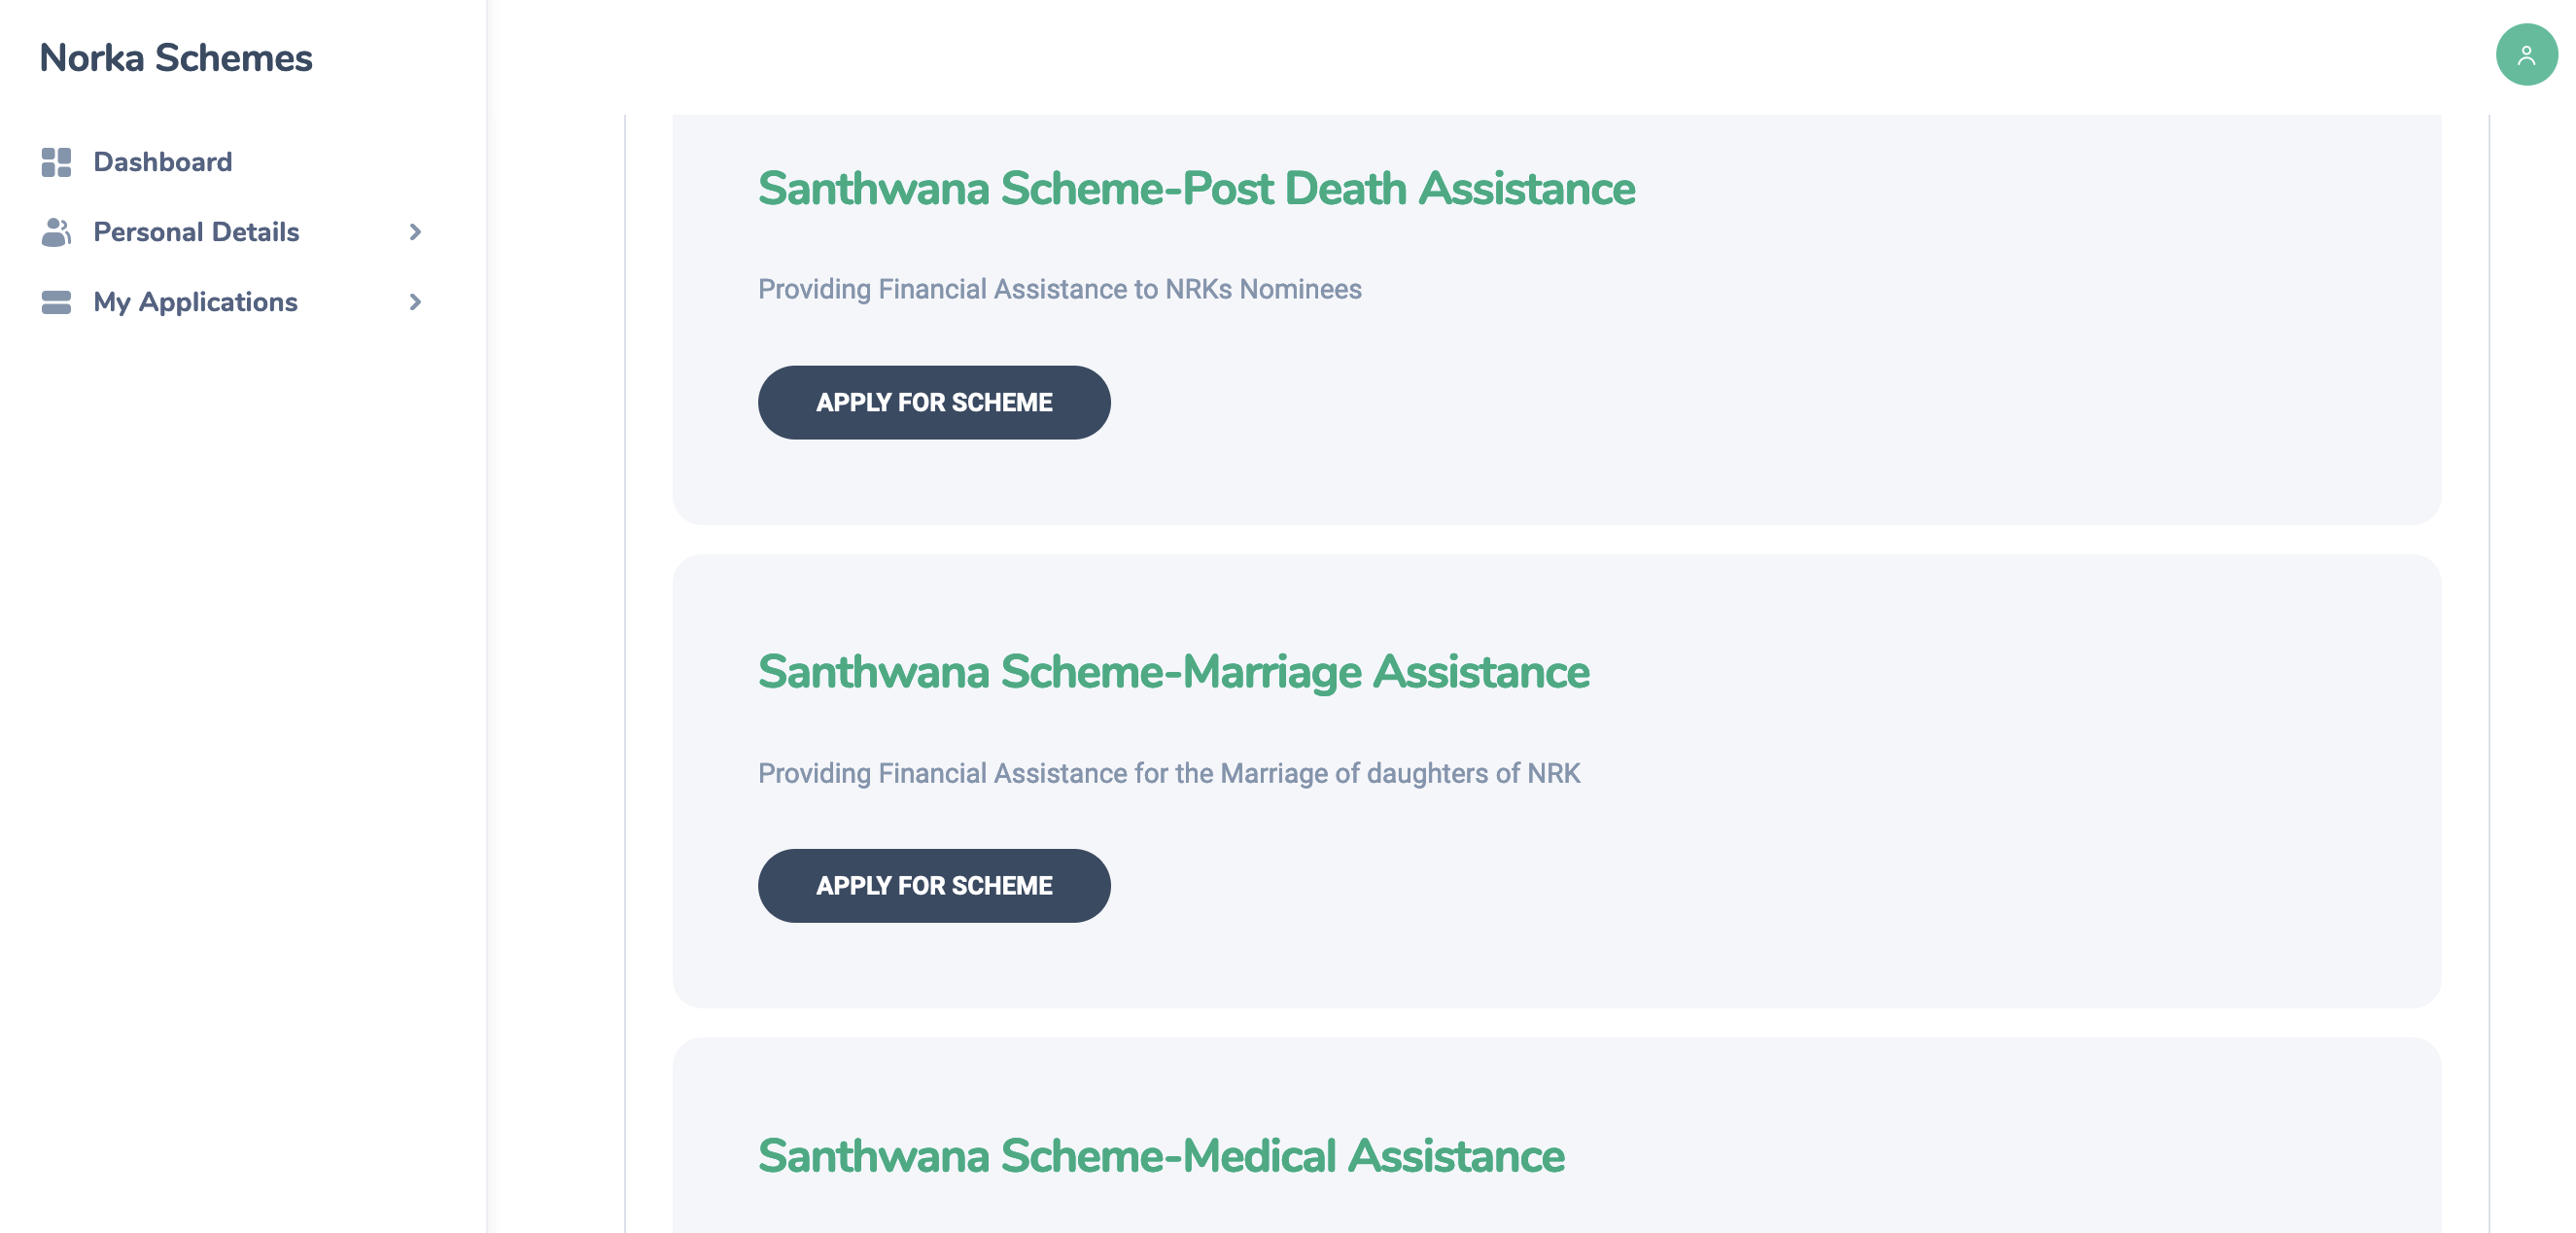This screenshot has width=2576, height=1233.
Task: Click the Santhwana Scheme-Medical Assistance title
Action: tap(1161, 1155)
